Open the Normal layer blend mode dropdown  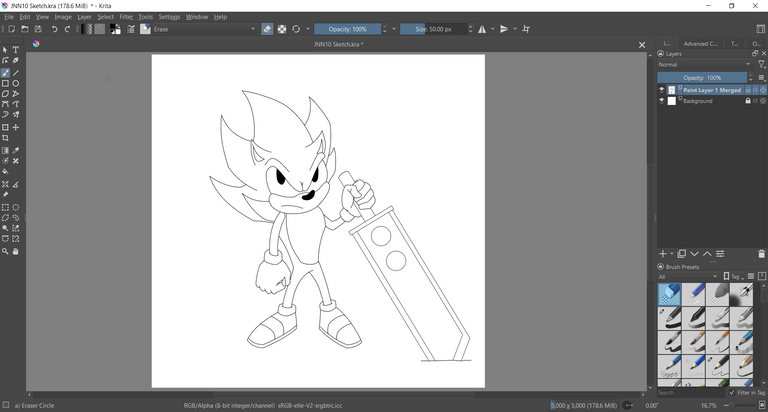click(704, 65)
